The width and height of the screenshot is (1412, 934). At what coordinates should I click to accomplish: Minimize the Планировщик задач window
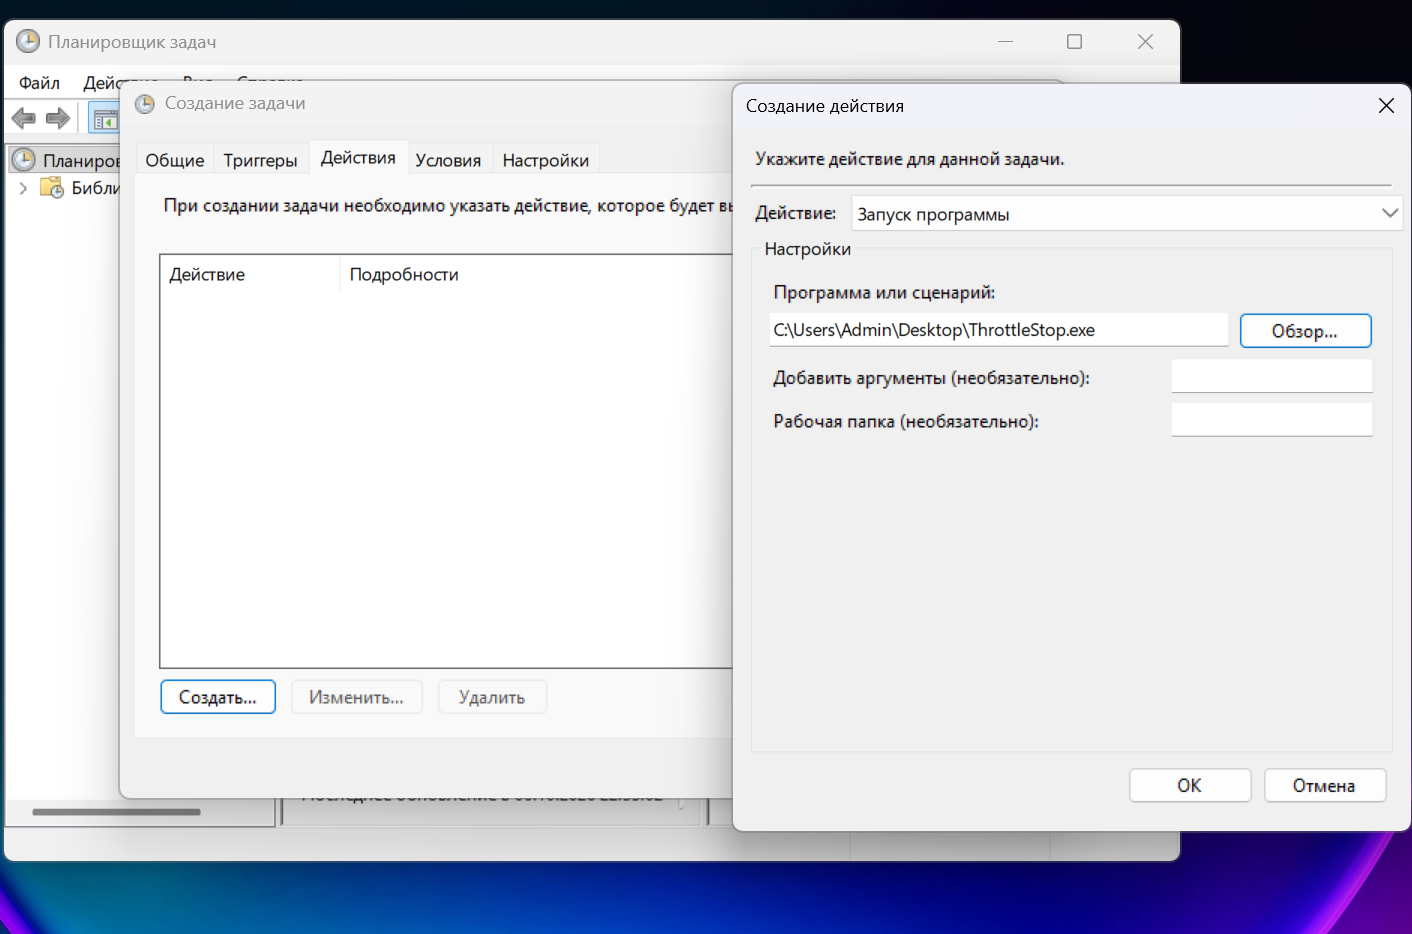coord(1005,41)
